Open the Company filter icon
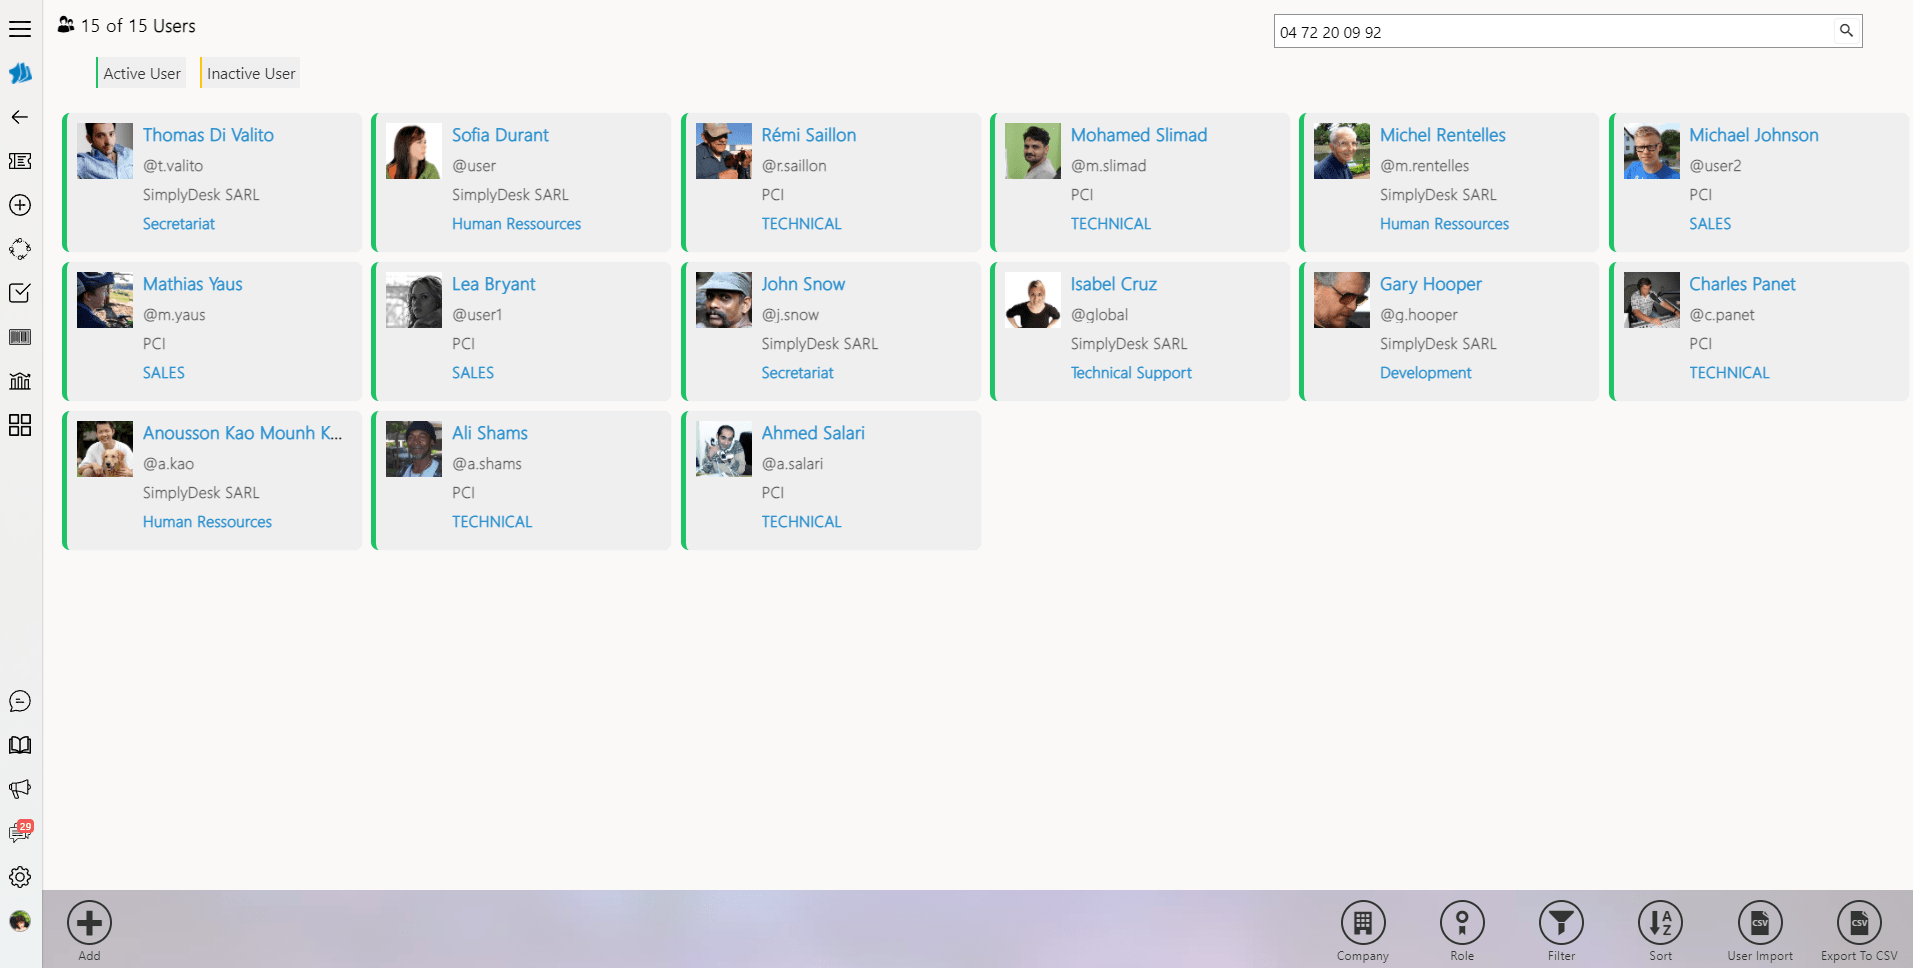1913x968 pixels. coord(1363,923)
